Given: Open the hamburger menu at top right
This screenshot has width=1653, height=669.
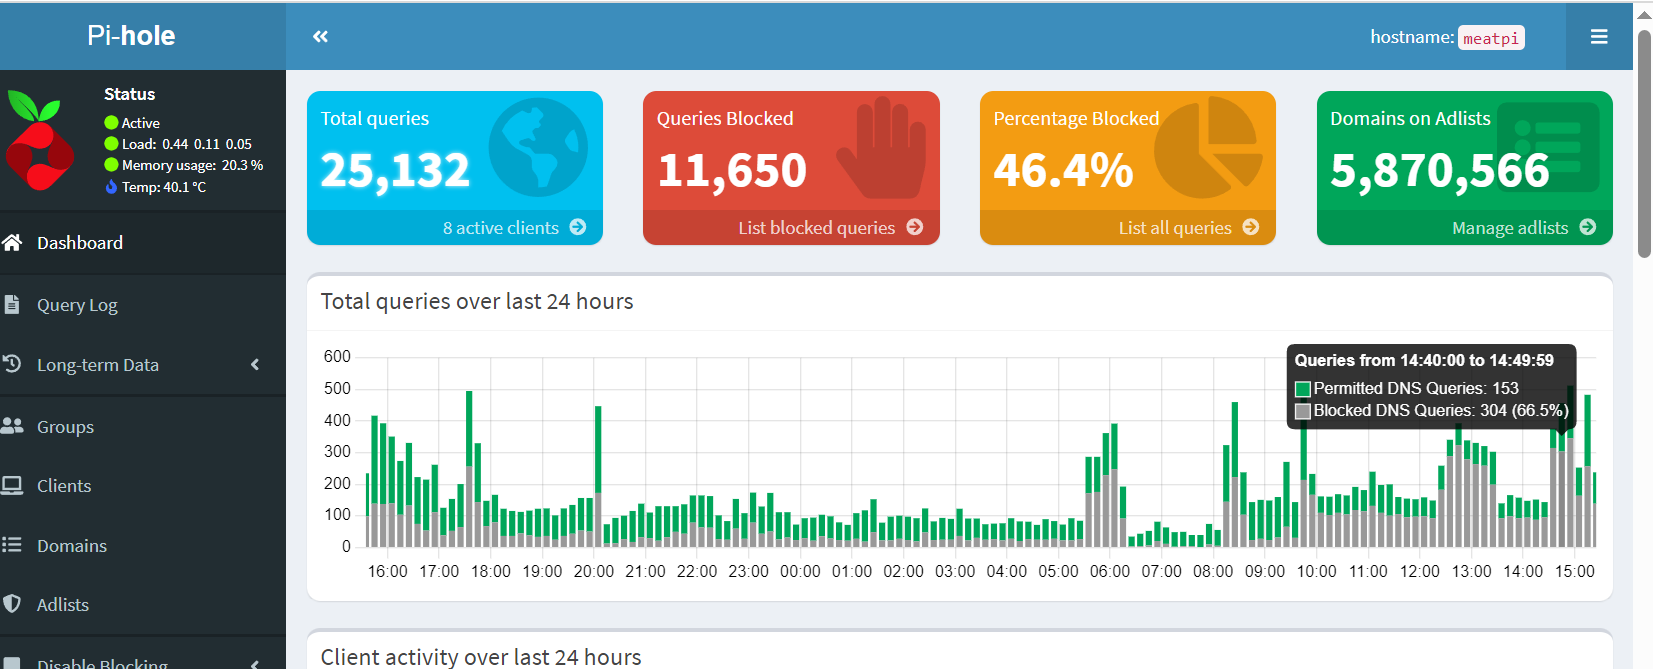Looking at the screenshot, I should coord(1599,37).
